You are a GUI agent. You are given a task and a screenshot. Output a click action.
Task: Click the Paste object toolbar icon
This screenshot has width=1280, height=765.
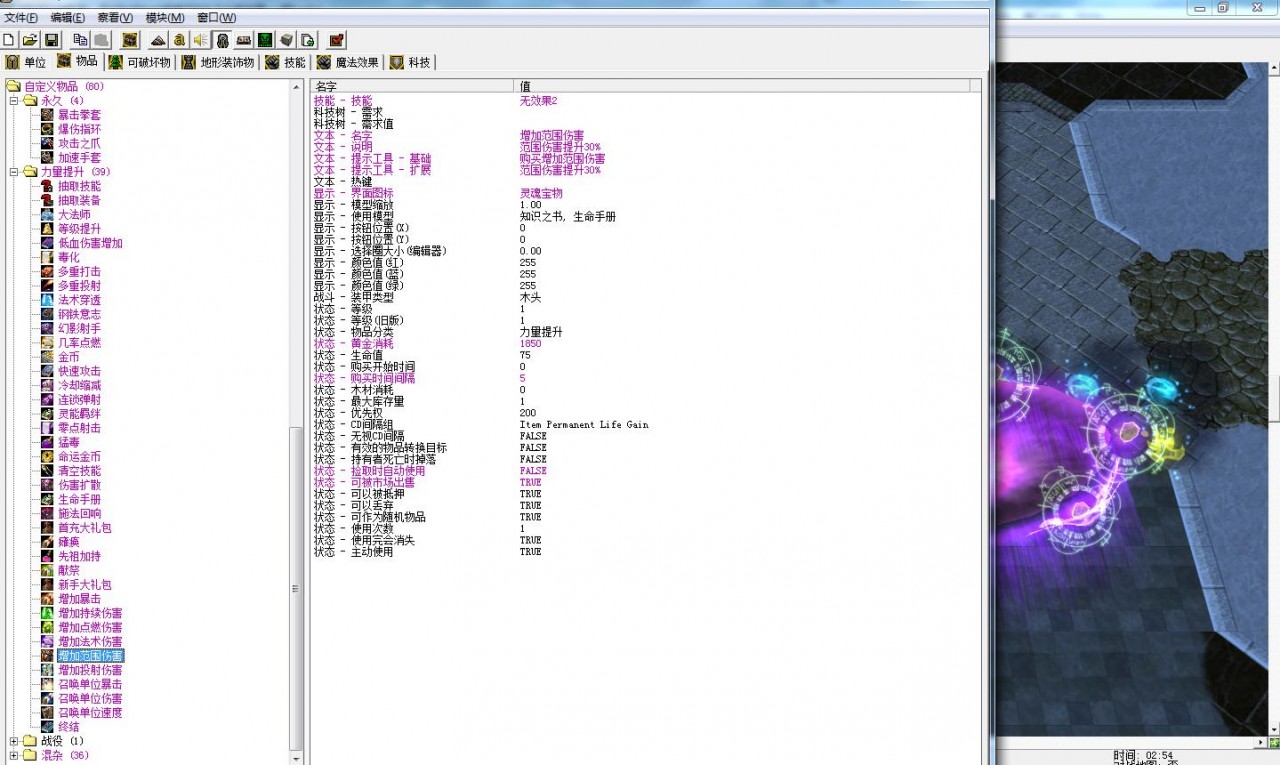(x=101, y=40)
